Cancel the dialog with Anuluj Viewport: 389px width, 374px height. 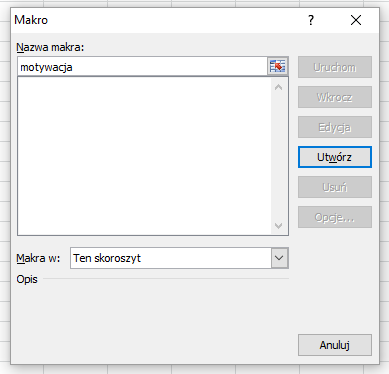pos(335,345)
